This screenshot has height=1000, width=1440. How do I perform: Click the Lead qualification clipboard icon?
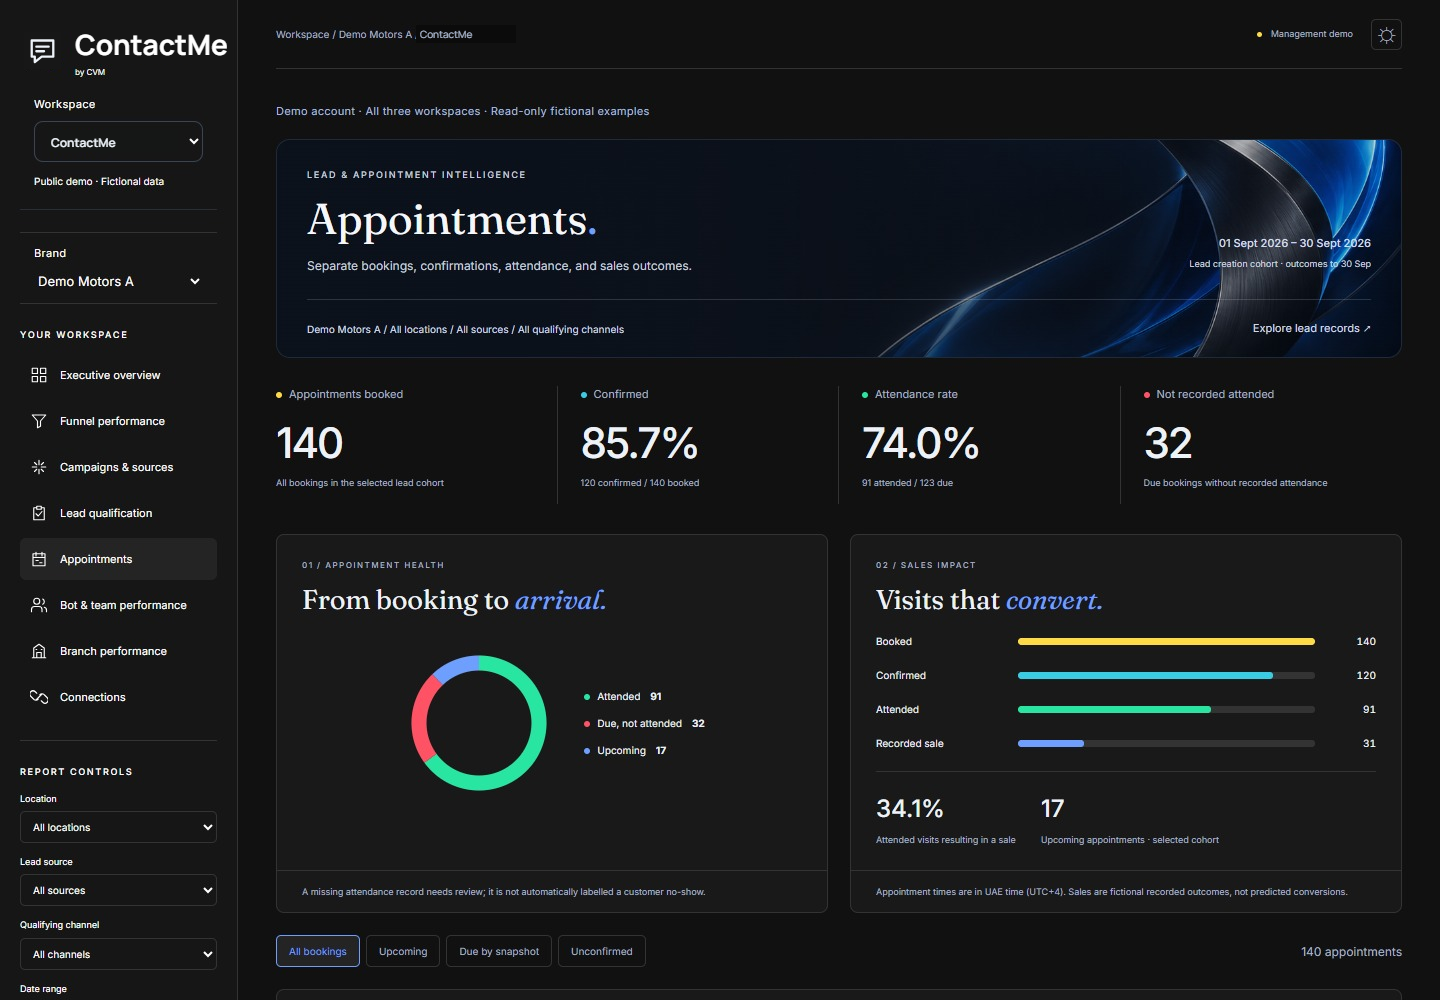coord(39,513)
